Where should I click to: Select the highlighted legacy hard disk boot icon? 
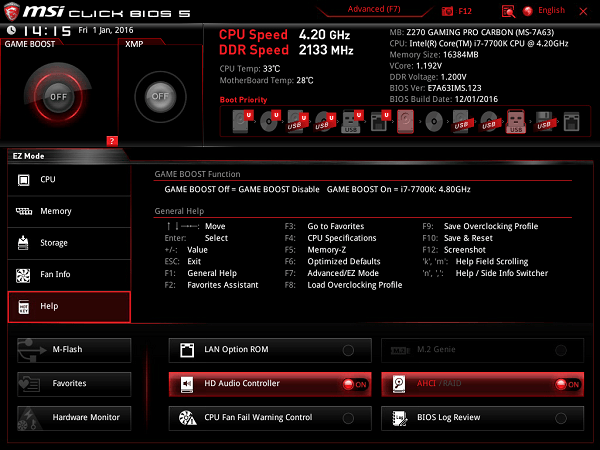tap(405, 121)
